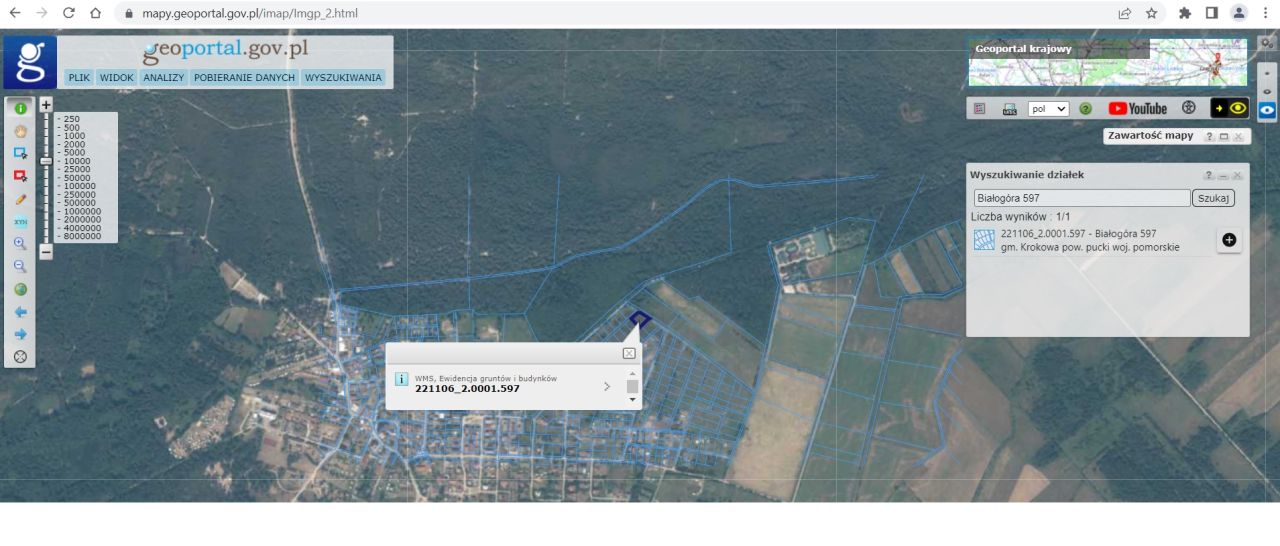This screenshot has height=546, width=1280.
Task: Close the WMS info popup
Action: [629, 353]
